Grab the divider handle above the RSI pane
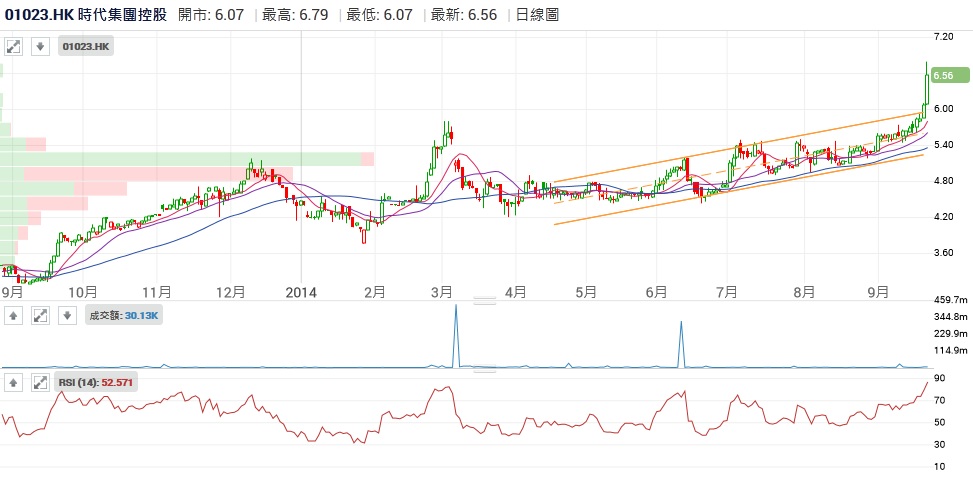The height and width of the screenshot is (477, 973). tap(484, 369)
